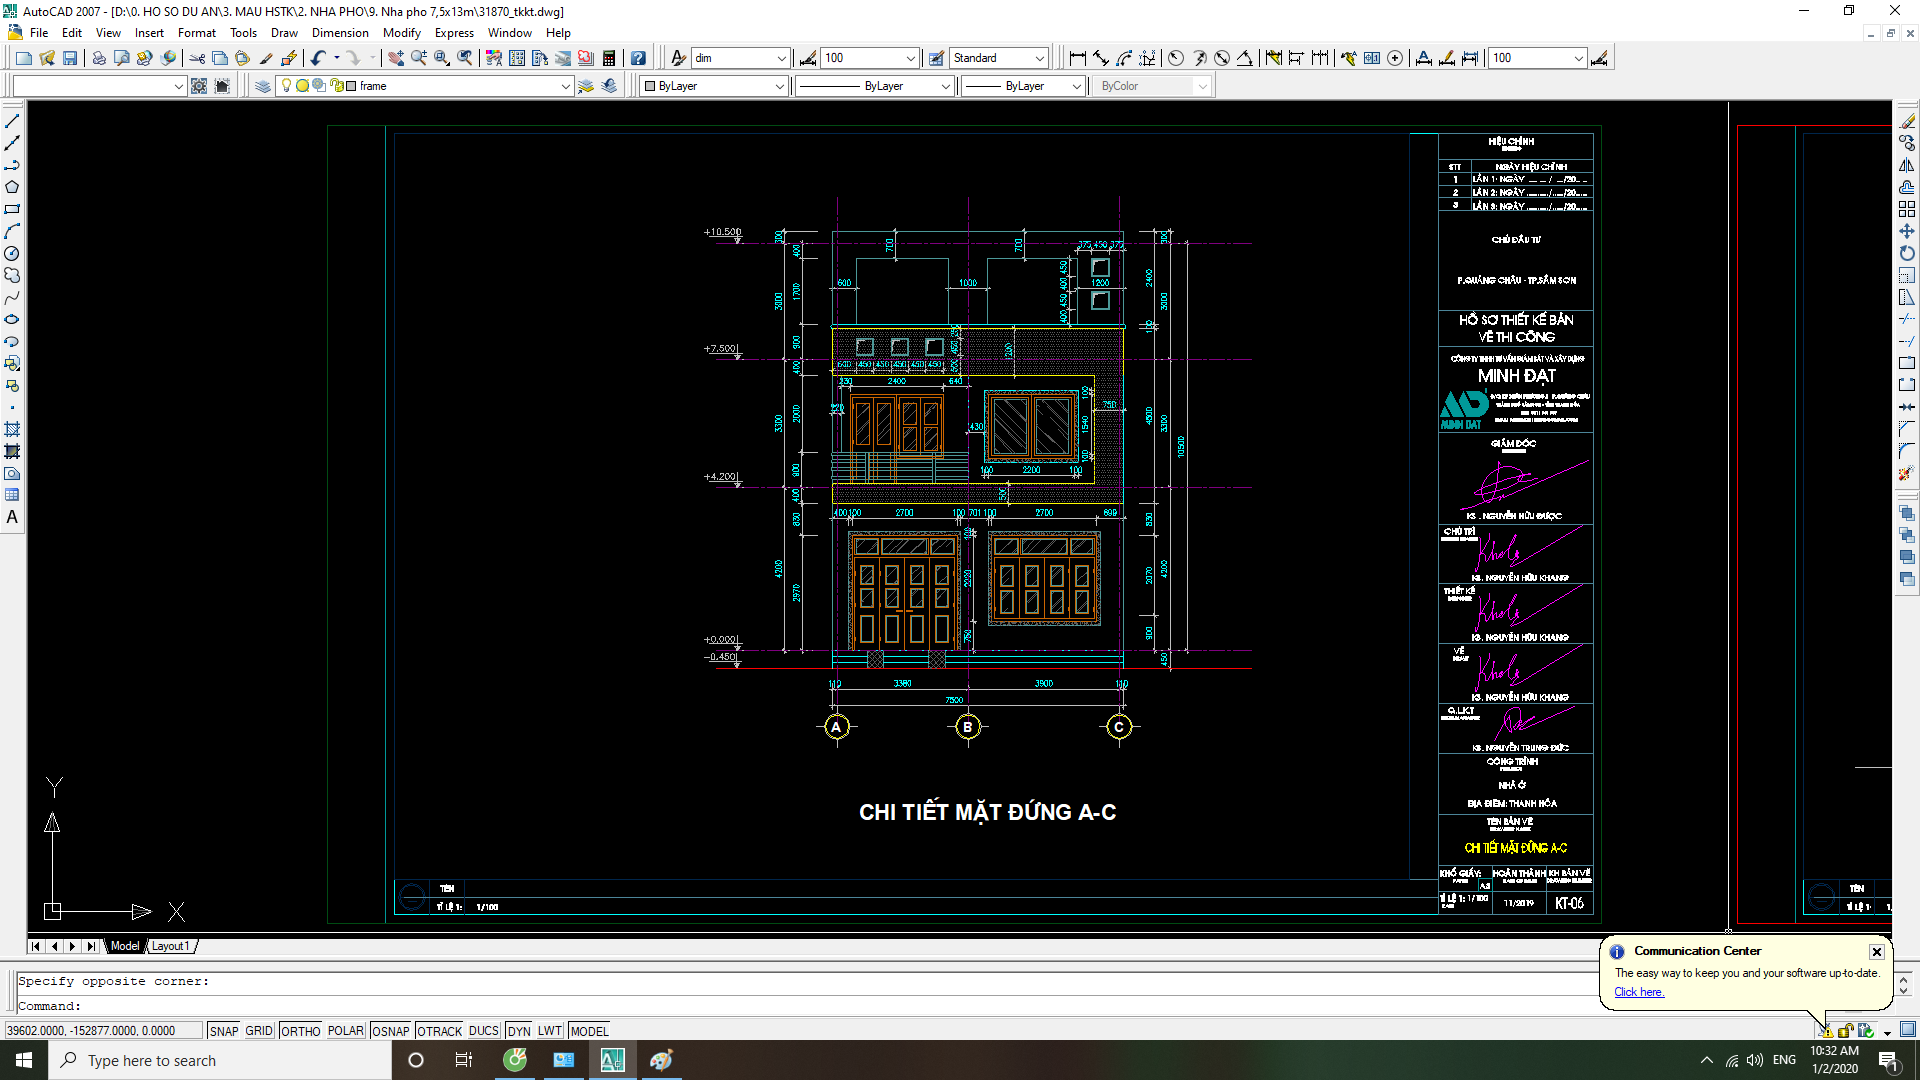Click the color swatch in the color control box
The height and width of the screenshot is (1080, 1920).
pyautogui.click(x=649, y=86)
